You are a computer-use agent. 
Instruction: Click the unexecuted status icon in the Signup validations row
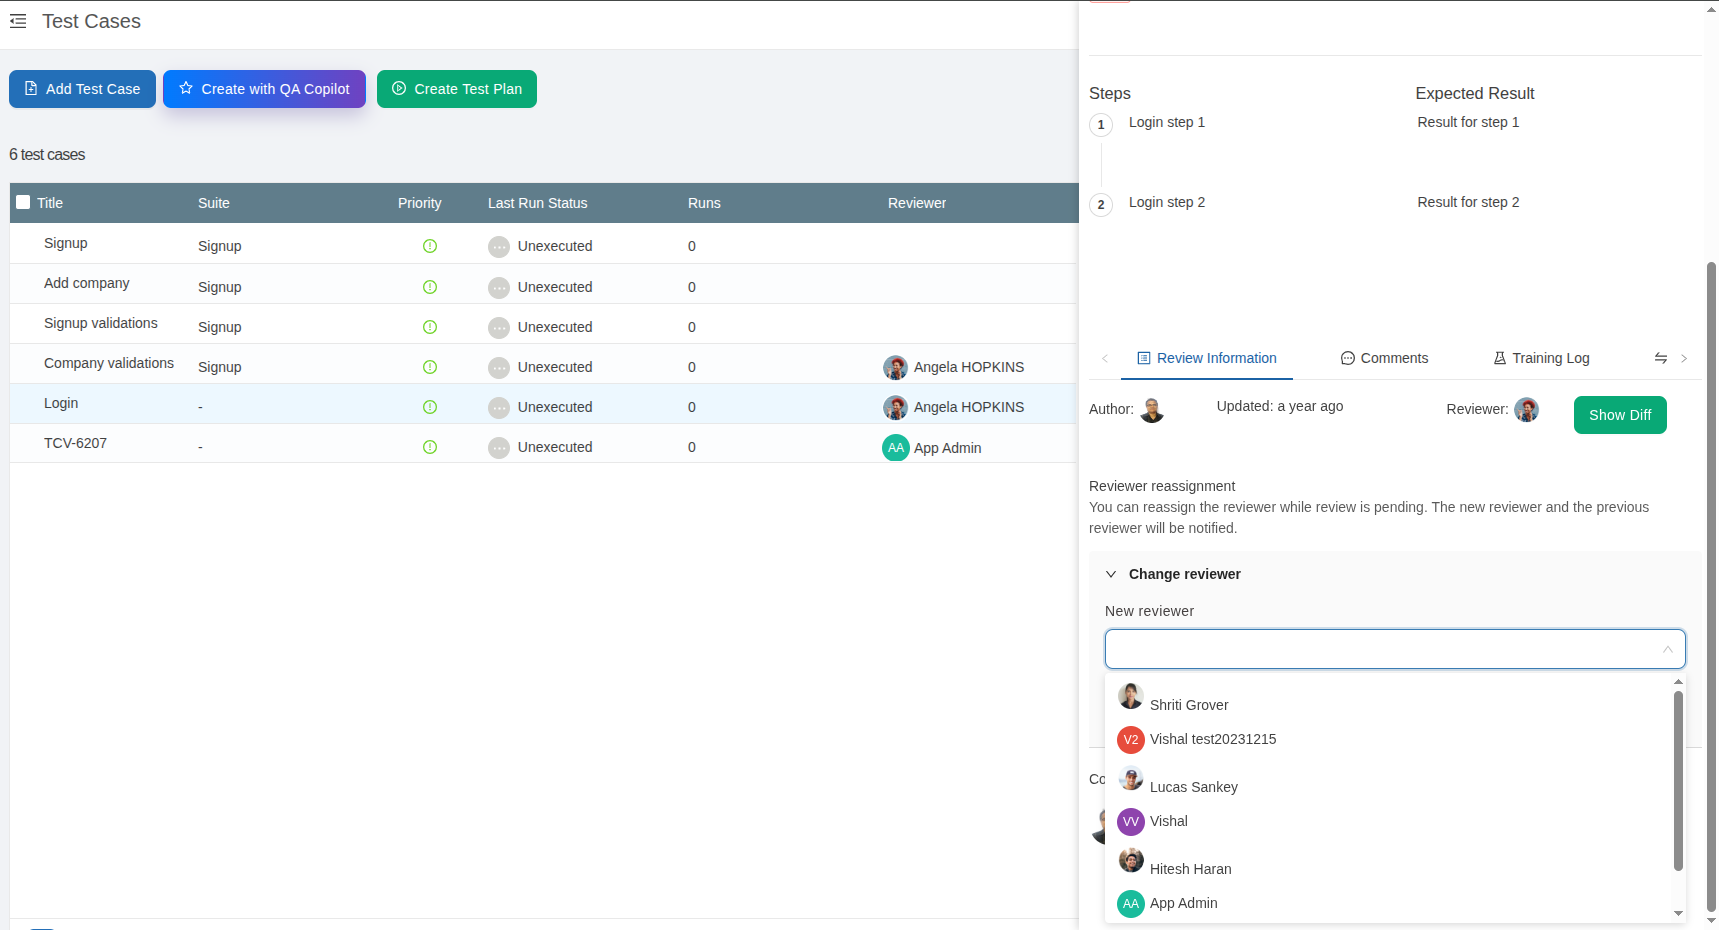point(499,328)
